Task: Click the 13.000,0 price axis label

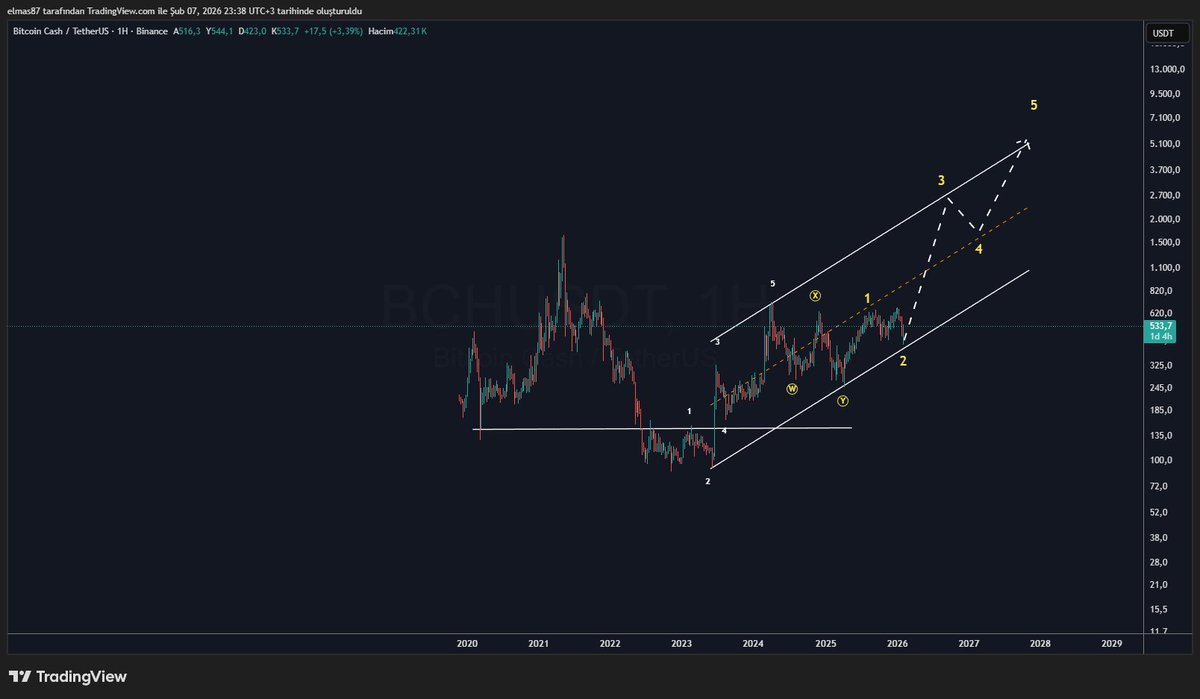Action: [1166, 69]
